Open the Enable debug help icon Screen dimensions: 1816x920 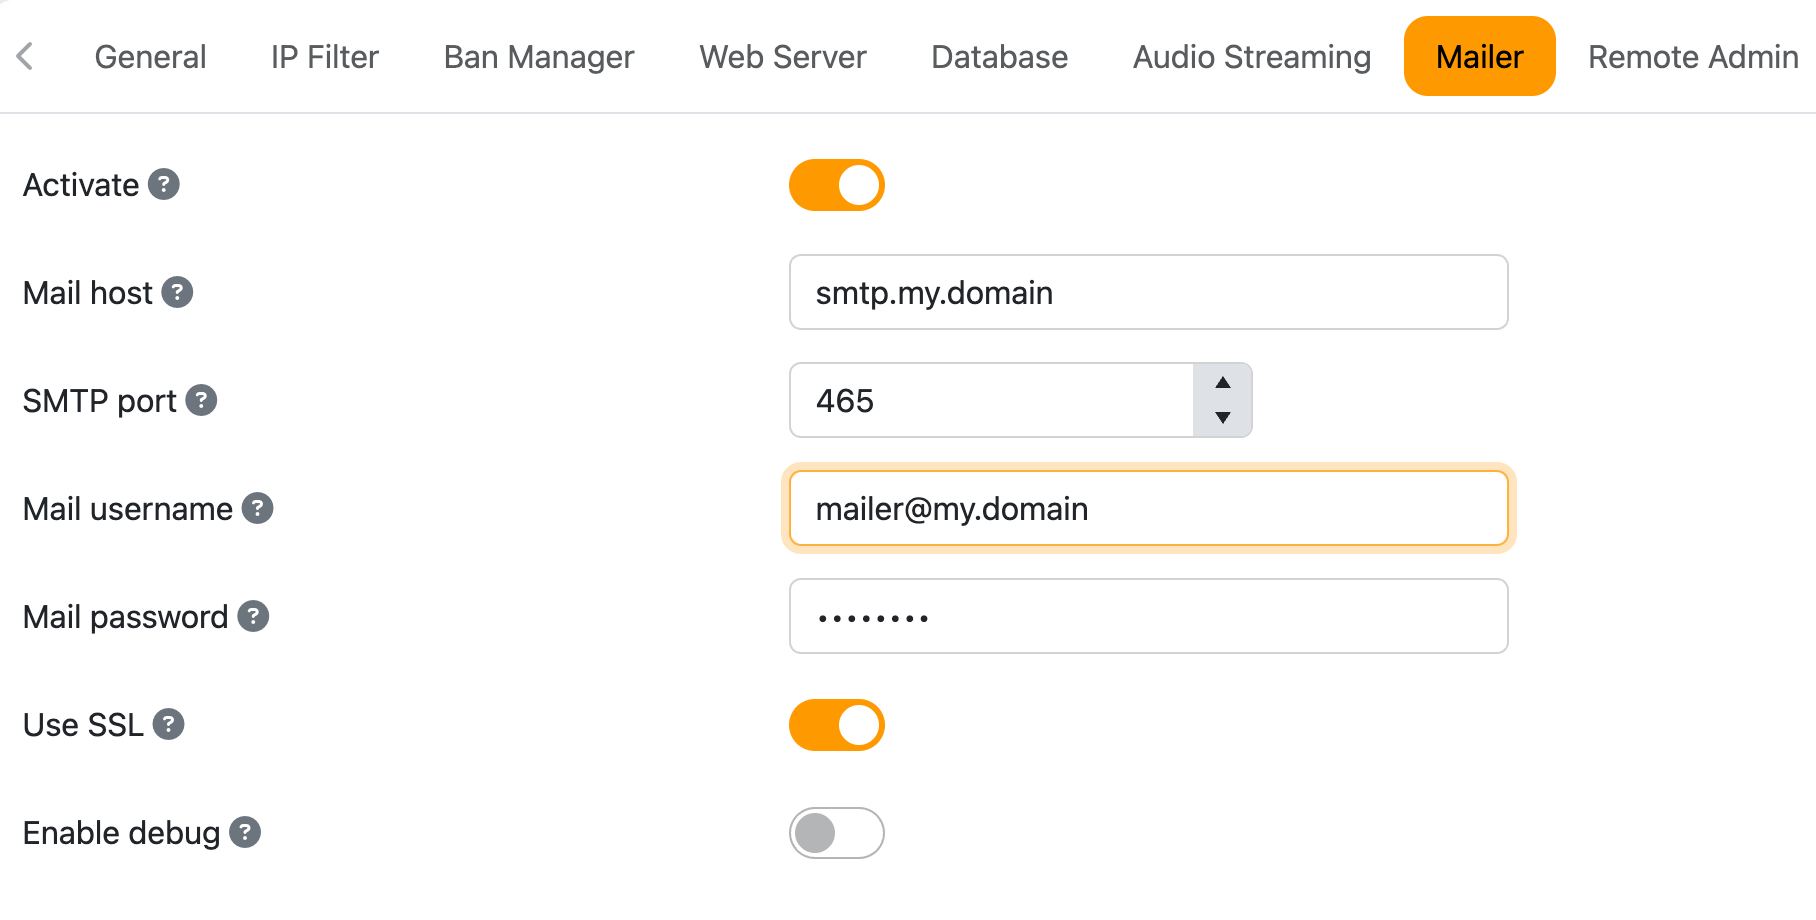coord(243,832)
